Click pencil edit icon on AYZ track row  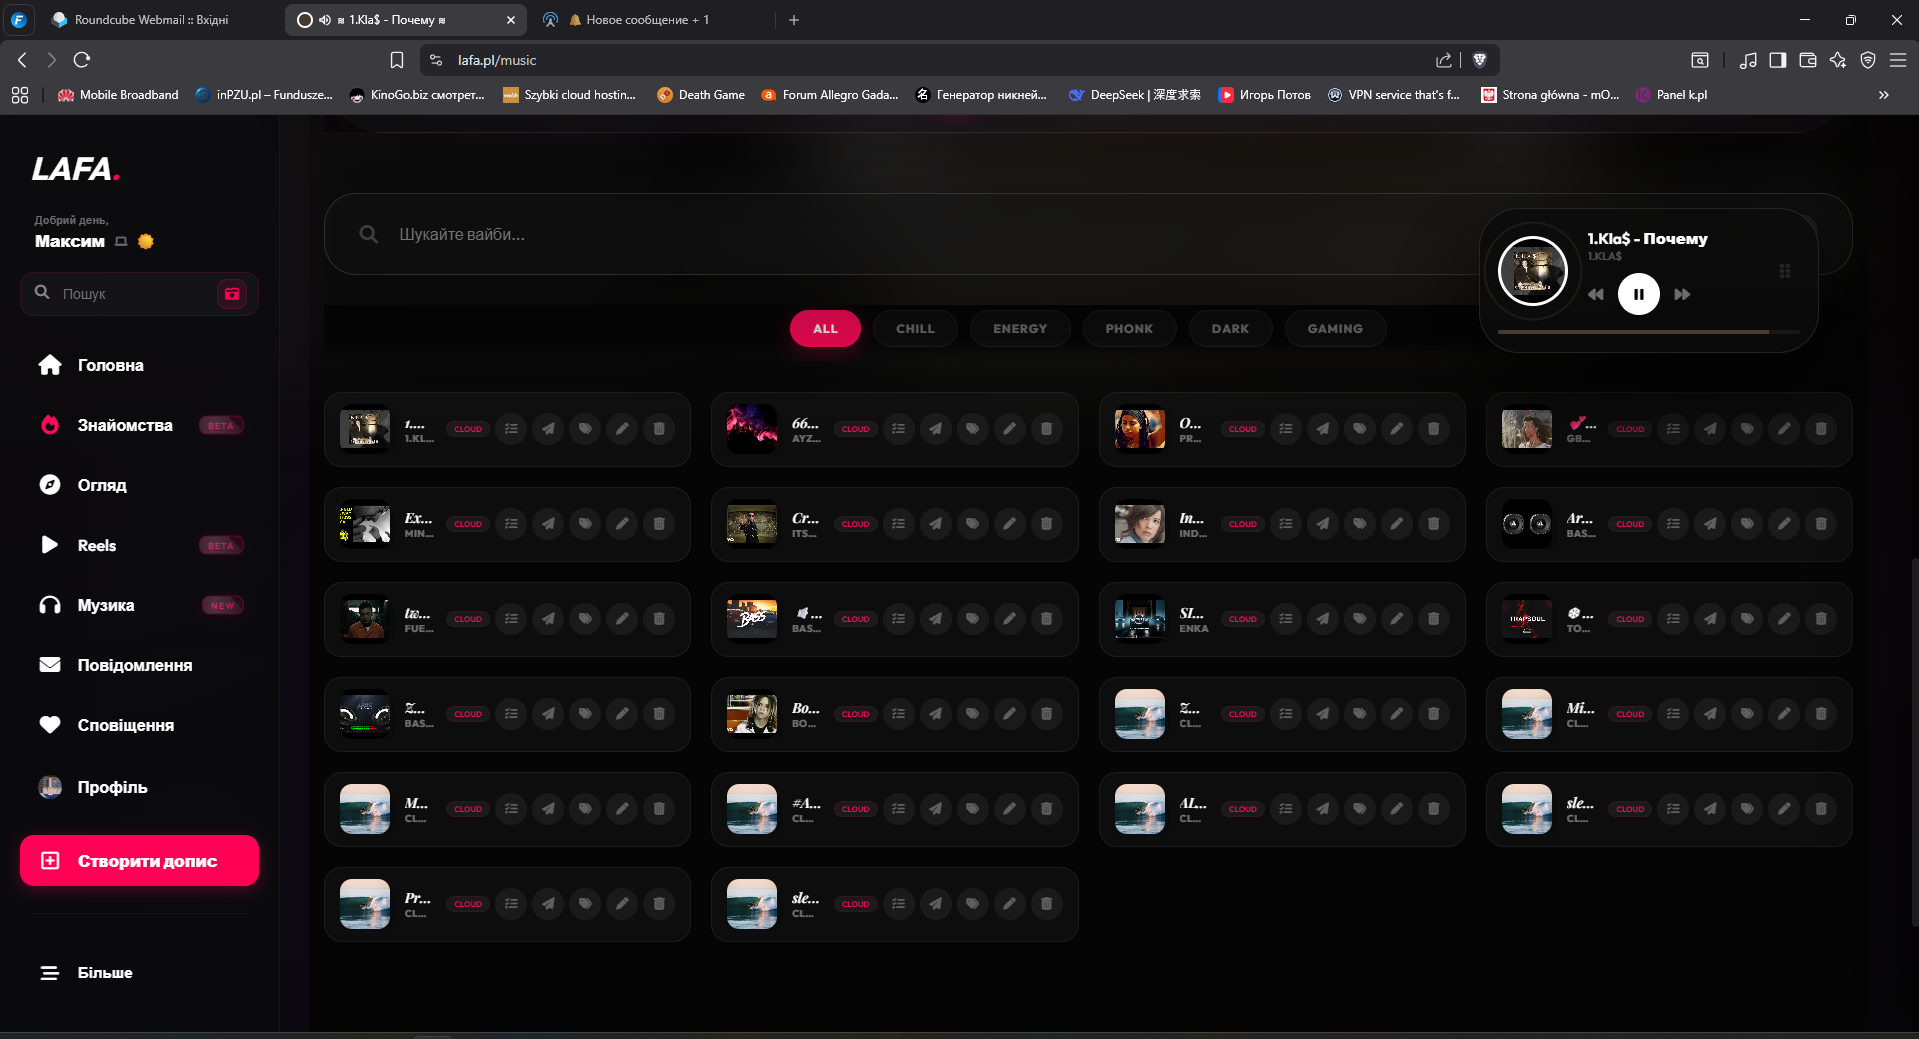(1009, 429)
